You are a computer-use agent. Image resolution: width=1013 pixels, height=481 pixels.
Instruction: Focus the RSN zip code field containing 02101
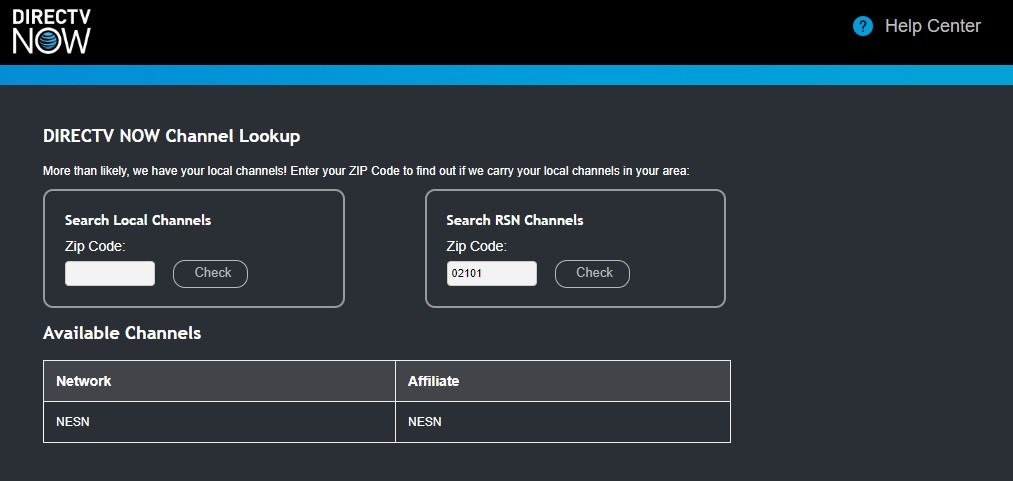[492, 273]
